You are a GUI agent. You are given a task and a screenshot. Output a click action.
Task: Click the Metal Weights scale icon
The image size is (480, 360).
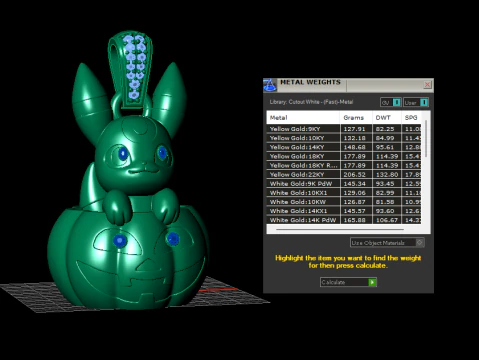click(x=270, y=85)
